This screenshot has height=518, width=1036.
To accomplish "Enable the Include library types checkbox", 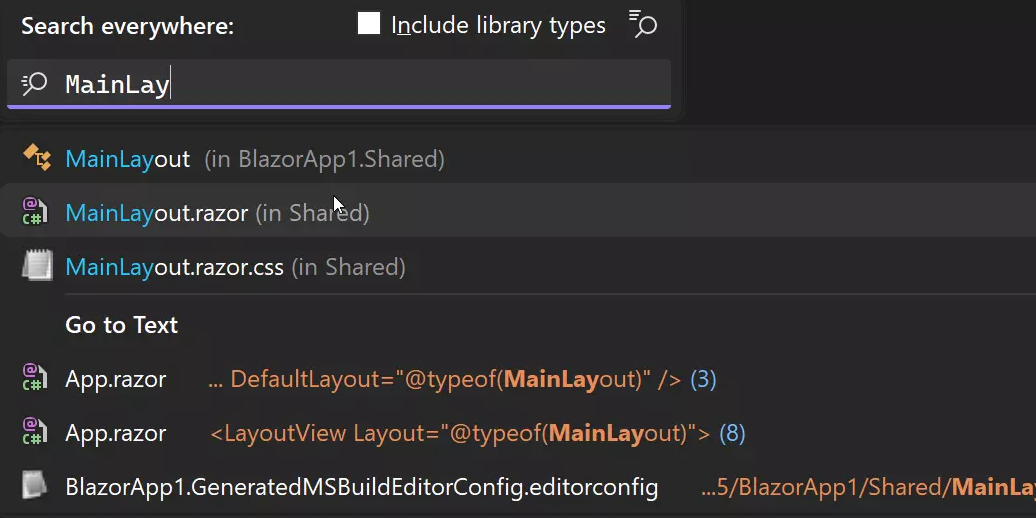I will 369,25.
